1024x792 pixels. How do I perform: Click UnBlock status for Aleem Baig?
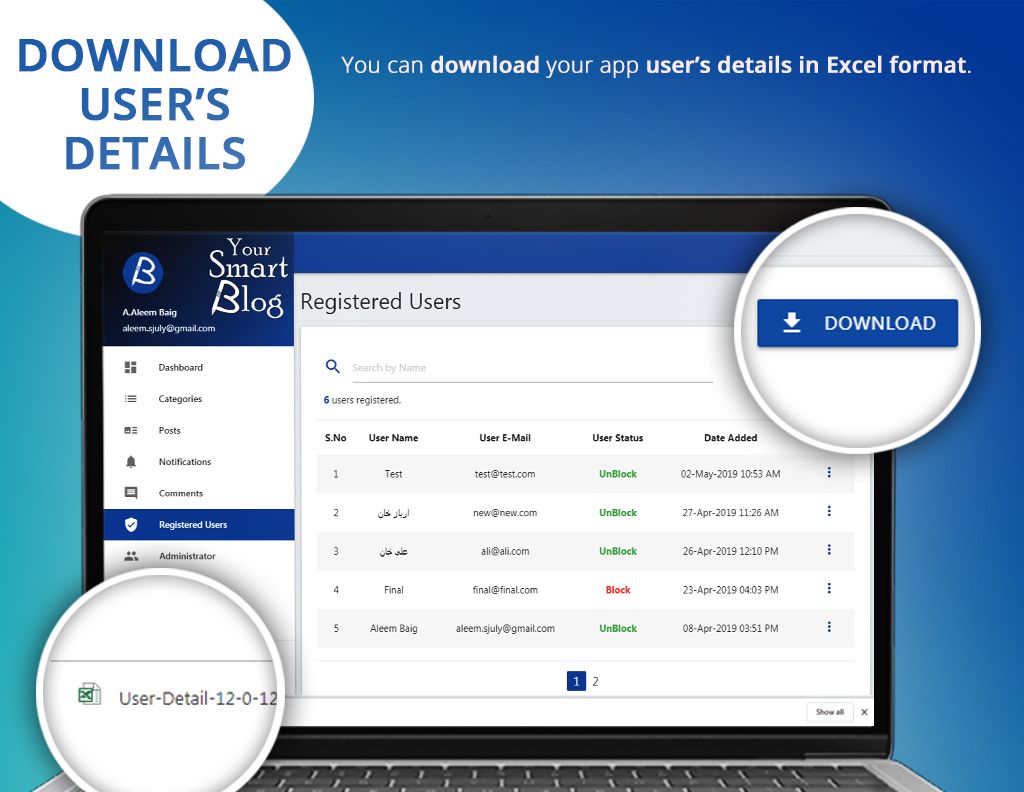[618, 628]
